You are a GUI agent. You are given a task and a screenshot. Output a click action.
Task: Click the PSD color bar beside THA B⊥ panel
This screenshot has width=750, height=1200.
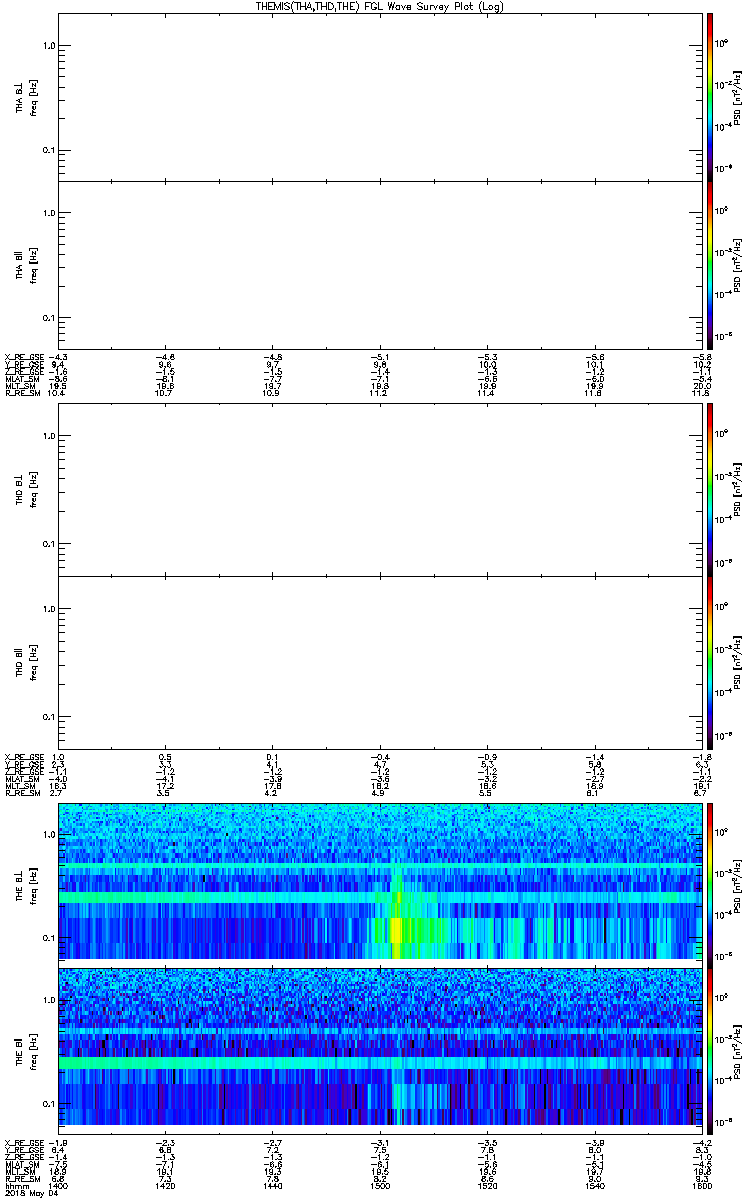pos(710,96)
